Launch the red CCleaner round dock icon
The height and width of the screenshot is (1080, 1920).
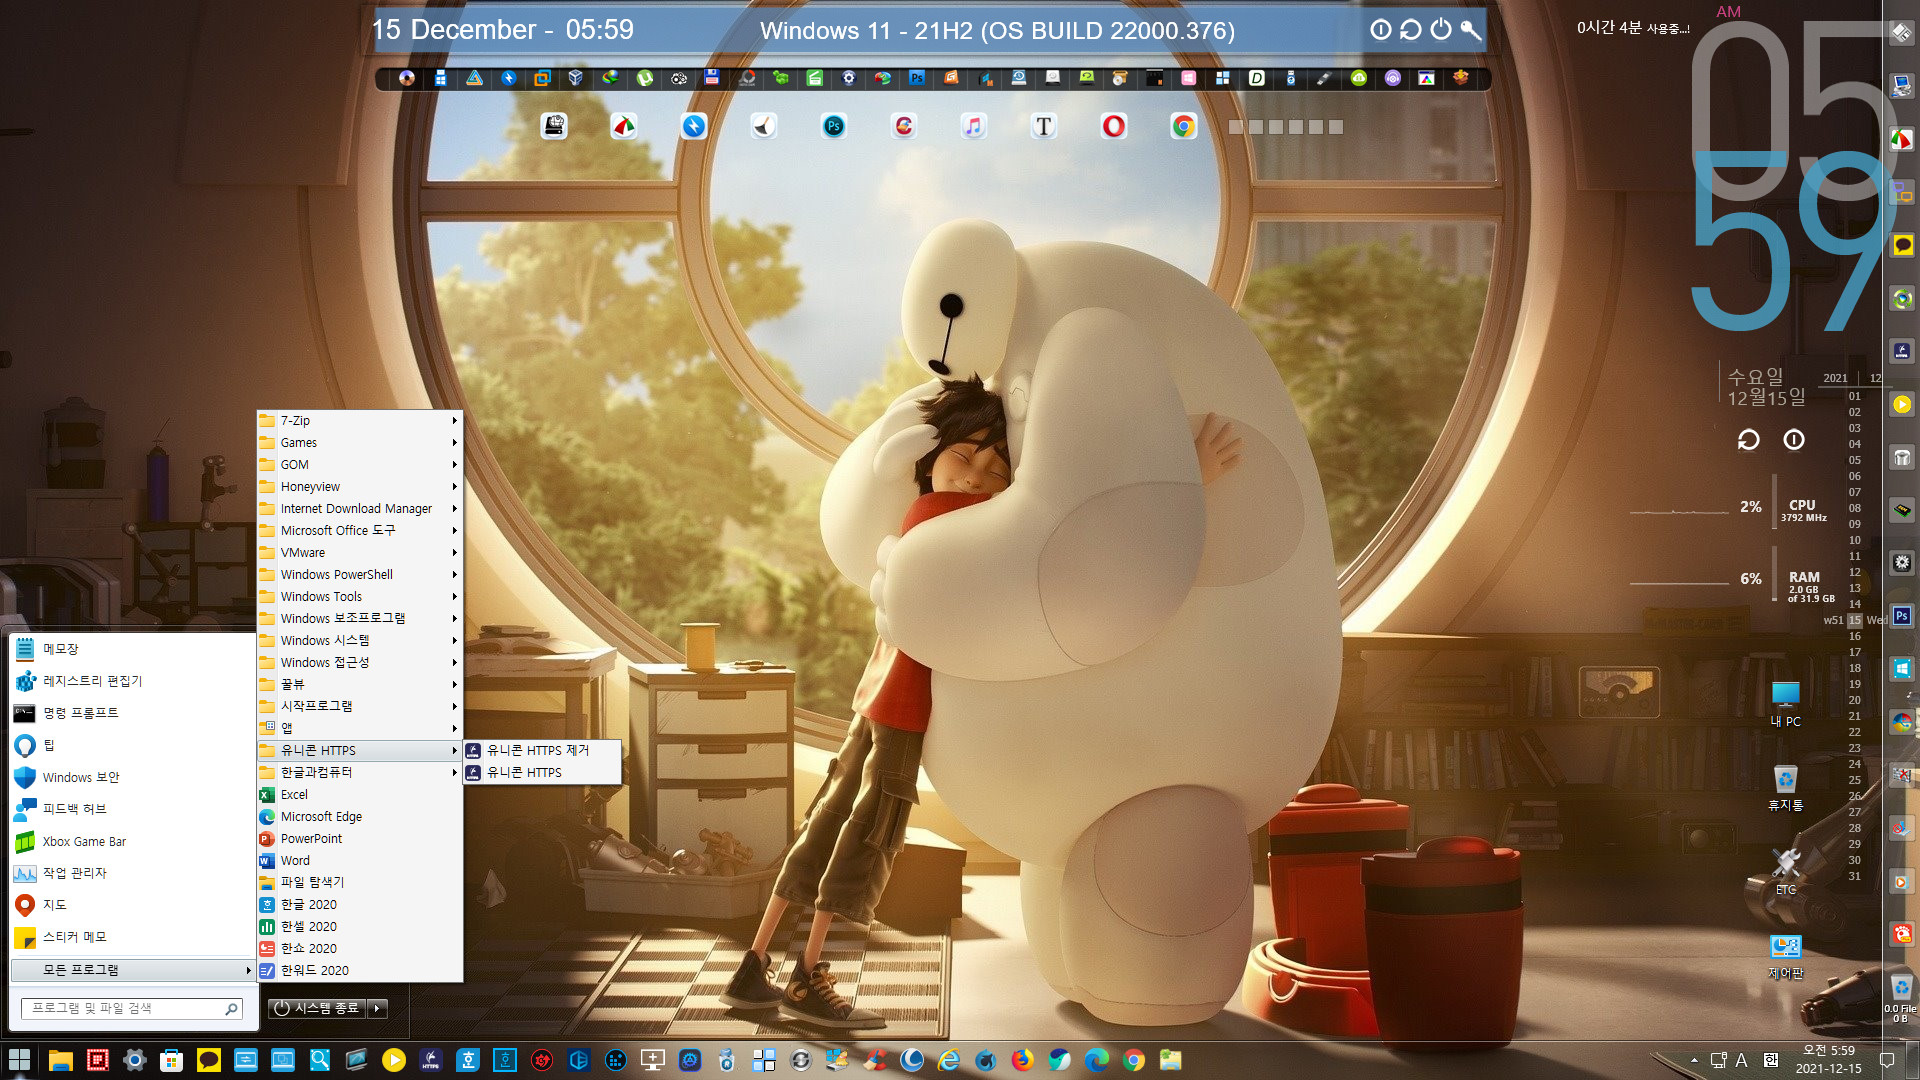click(904, 126)
